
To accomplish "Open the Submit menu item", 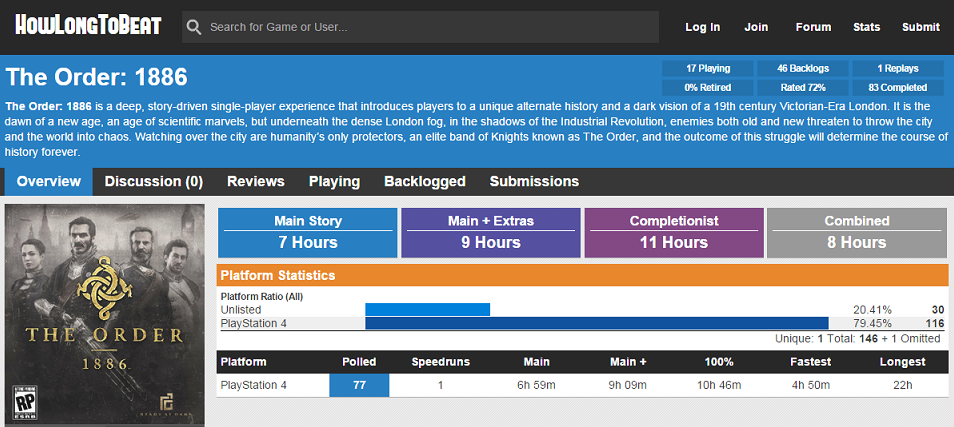I will click(x=921, y=27).
